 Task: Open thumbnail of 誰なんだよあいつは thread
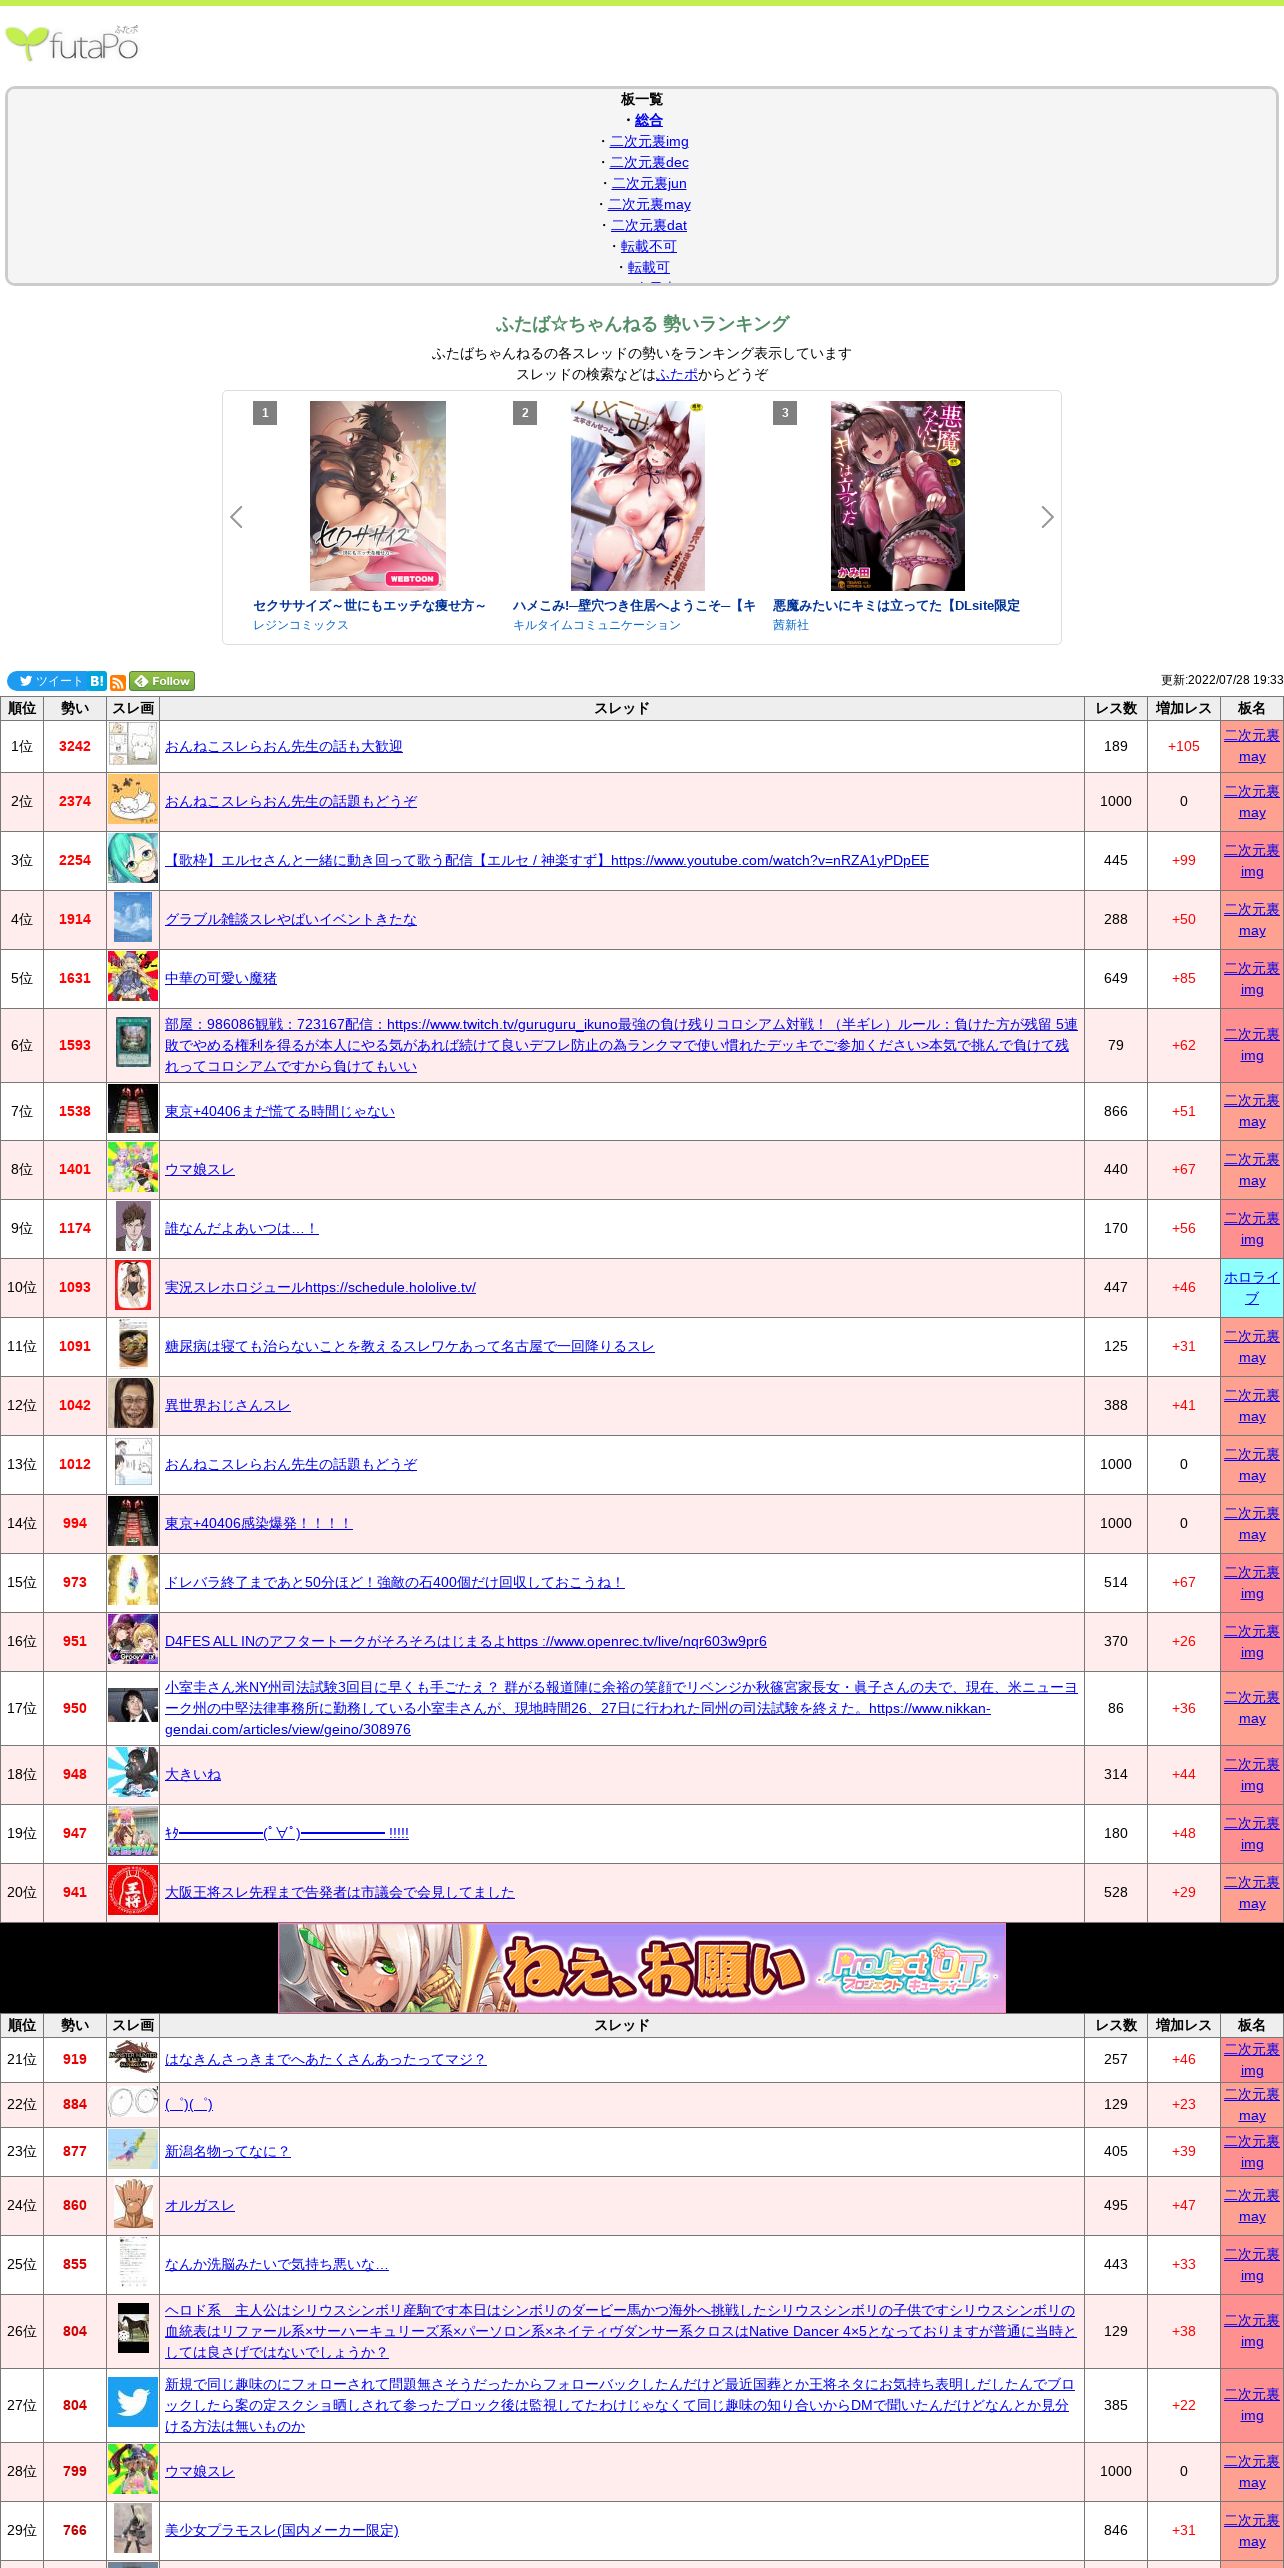click(133, 1228)
